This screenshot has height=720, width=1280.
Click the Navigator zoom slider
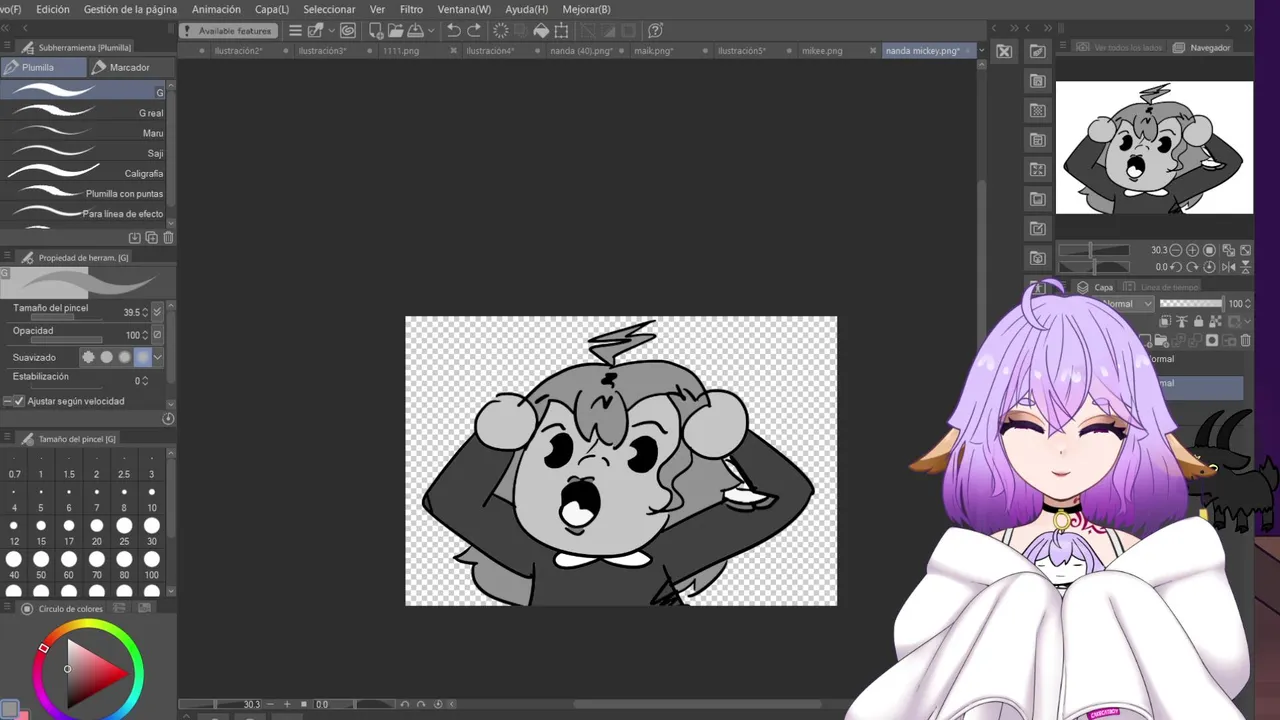1094,250
